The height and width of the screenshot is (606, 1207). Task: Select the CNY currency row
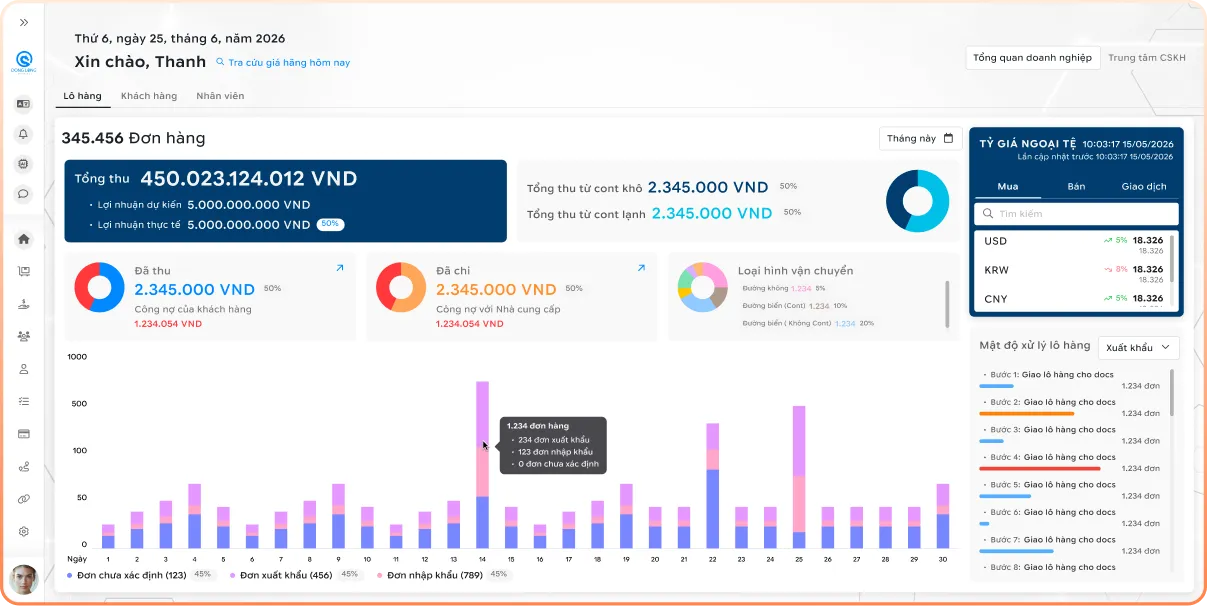pos(1073,299)
